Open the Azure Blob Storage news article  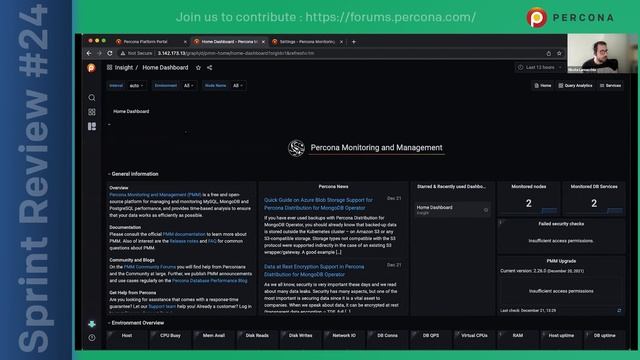pos(318,204)
